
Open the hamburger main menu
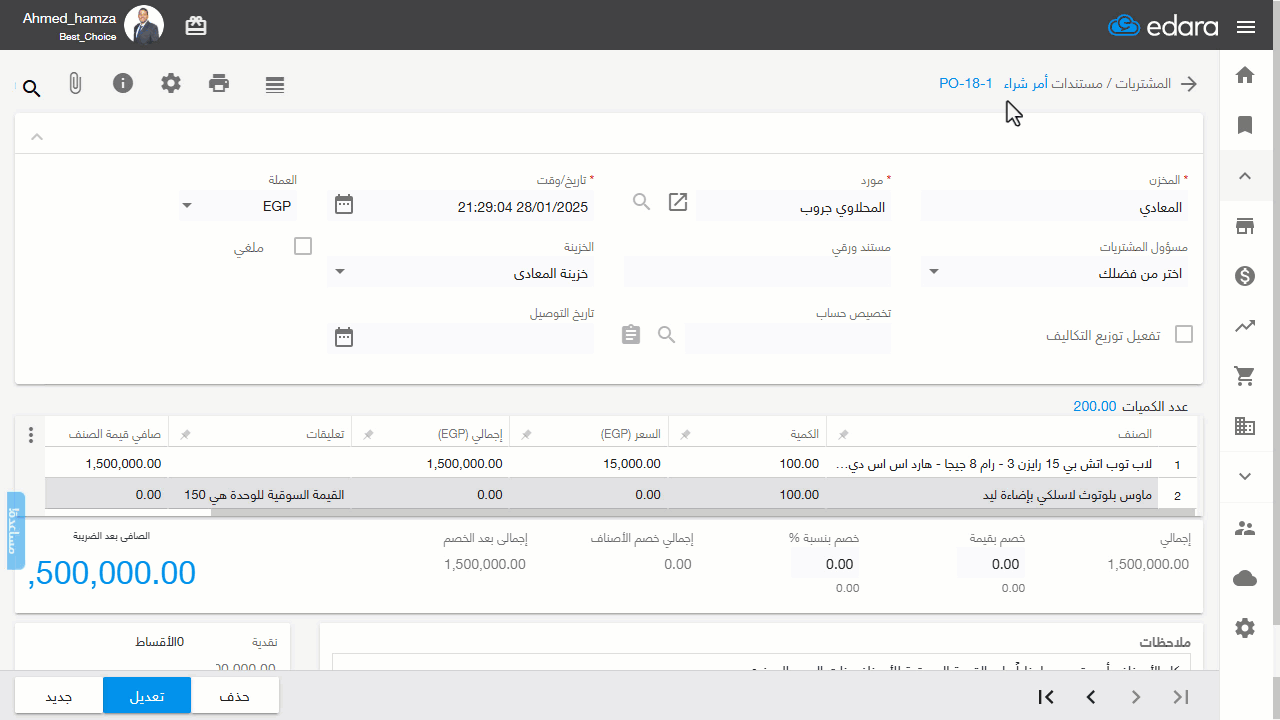pos(1246,27)
